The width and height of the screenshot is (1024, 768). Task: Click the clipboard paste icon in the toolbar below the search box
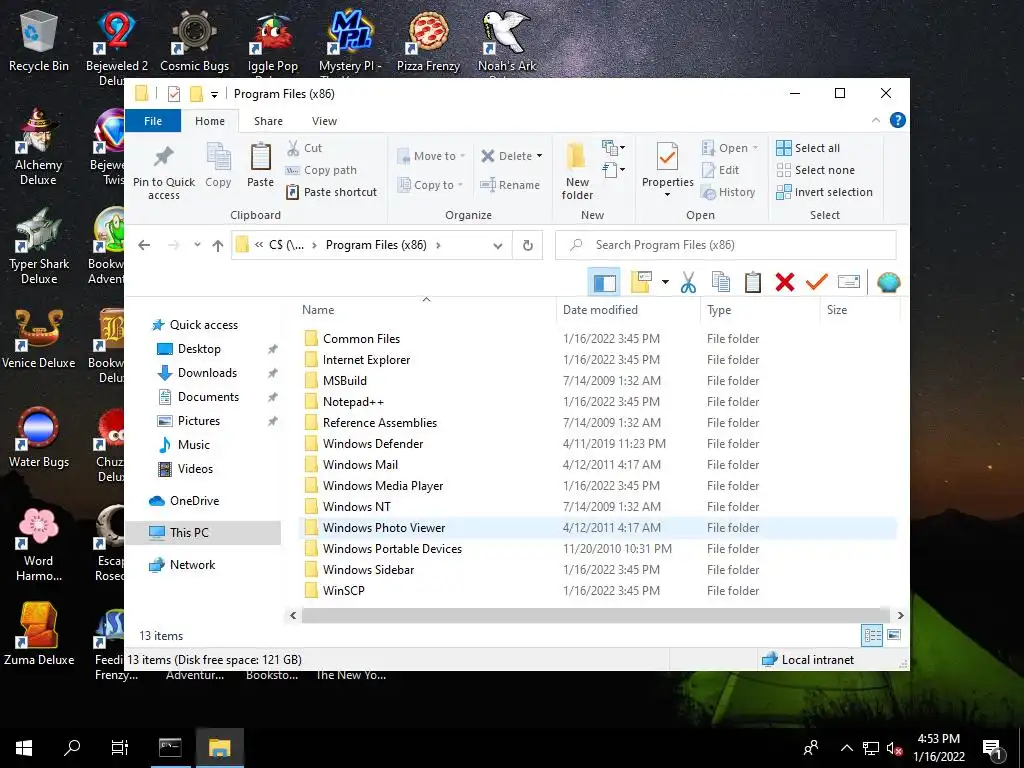(752, 282)
